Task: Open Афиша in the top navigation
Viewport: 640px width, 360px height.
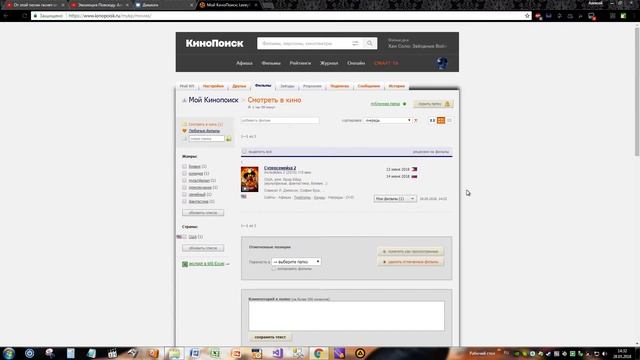Action: (244, 63)
